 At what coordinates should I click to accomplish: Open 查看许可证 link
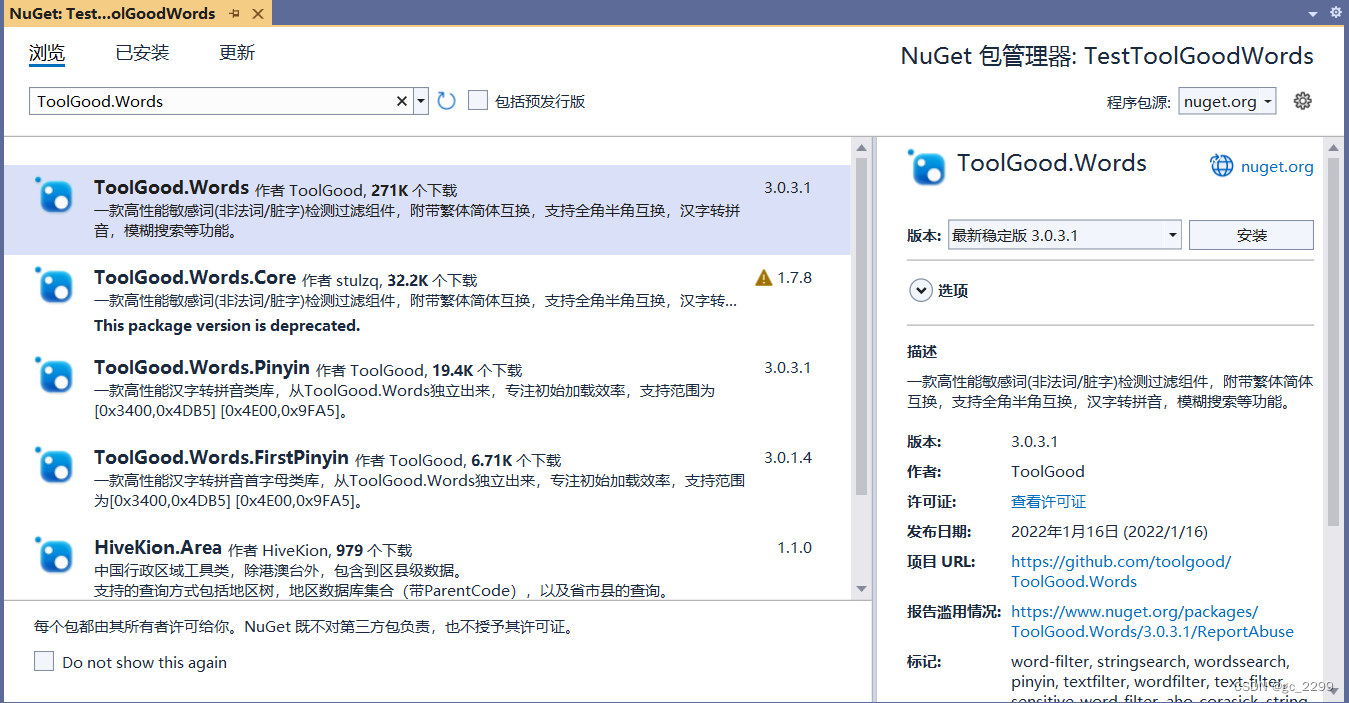click(x=1048, y=501)
